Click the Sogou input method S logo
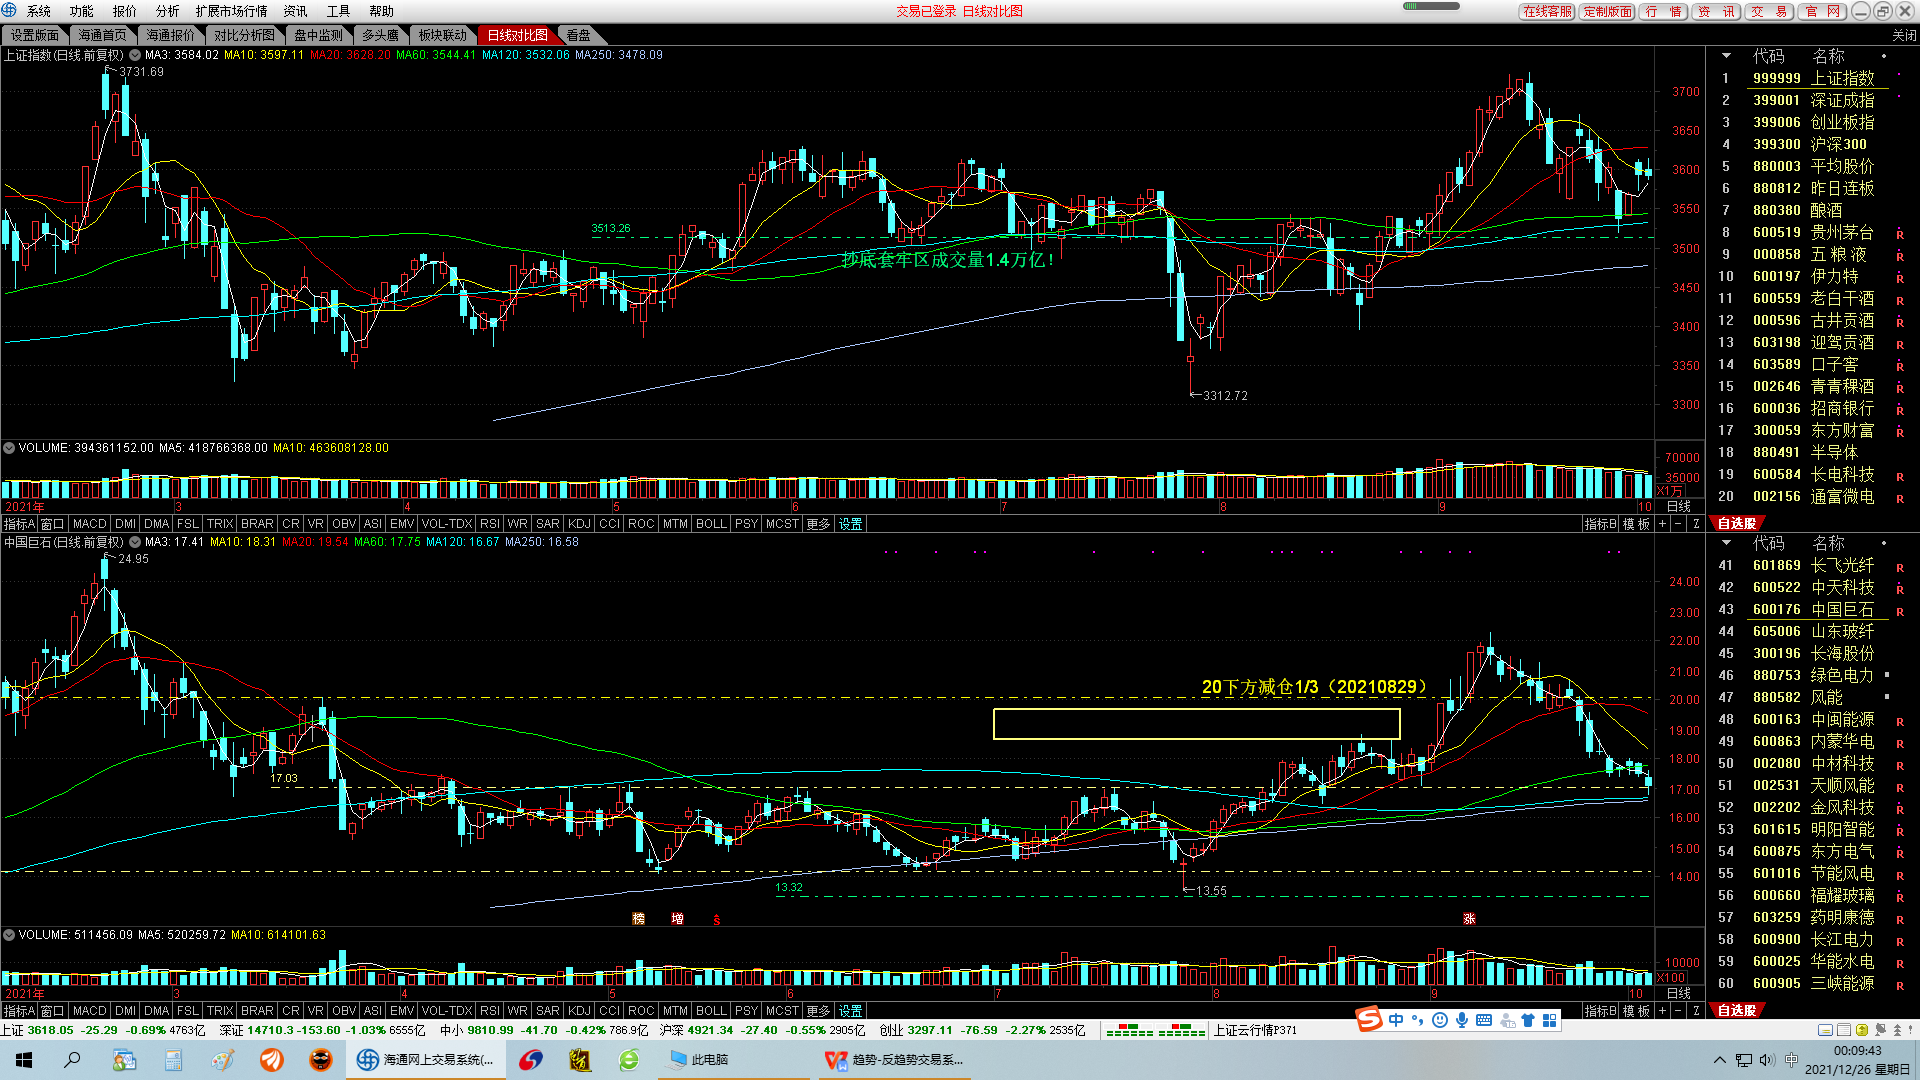This screenshot has height=1080, width=1920. tap(1369, 1019)
